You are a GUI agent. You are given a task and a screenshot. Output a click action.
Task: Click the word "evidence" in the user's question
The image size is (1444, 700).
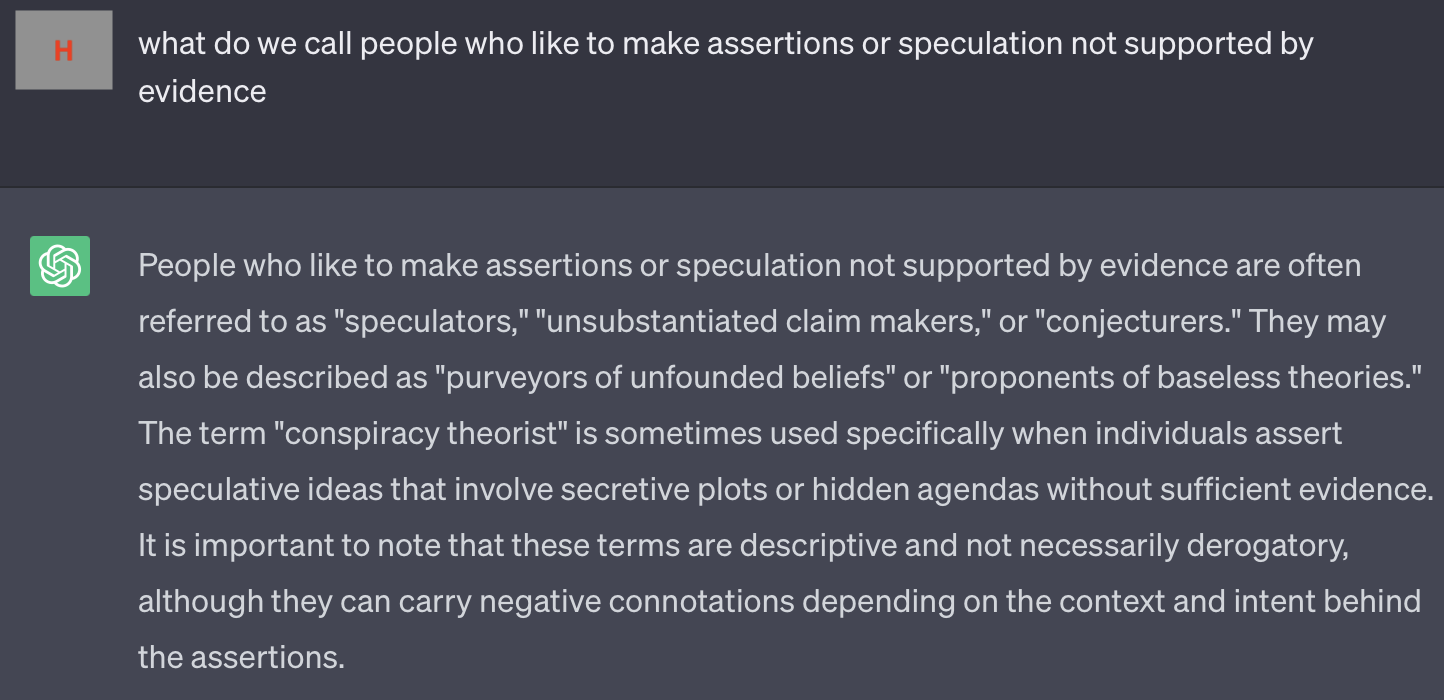click(x=202, y=92)
